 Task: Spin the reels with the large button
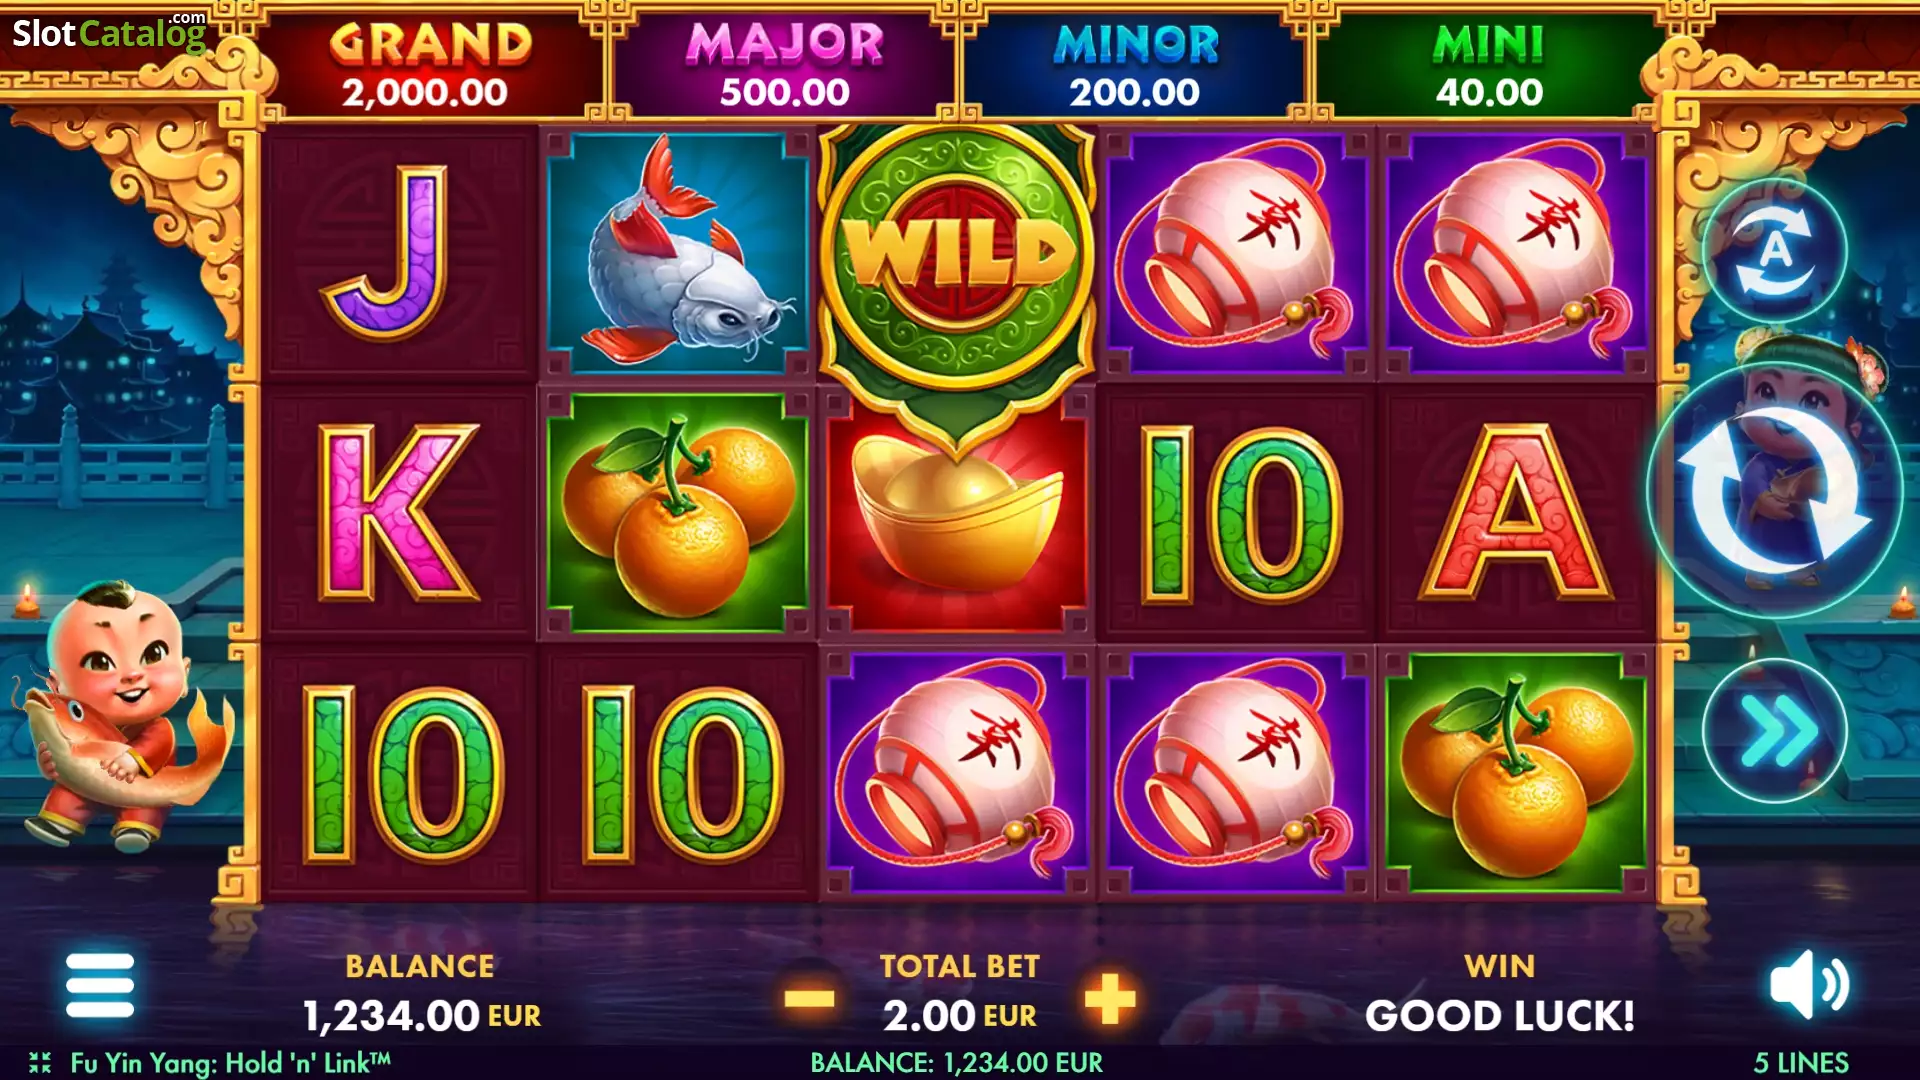tap(1775, 492)
